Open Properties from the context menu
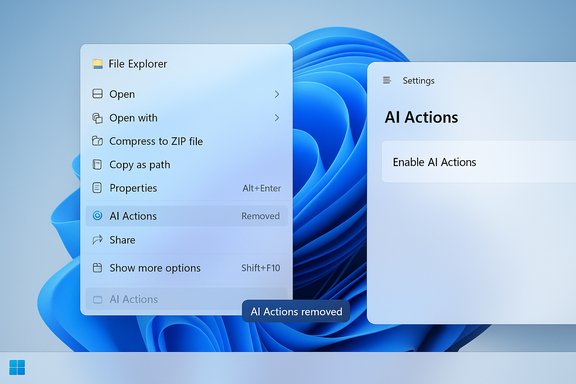Screen dimensions: 576x384 point(187,188)
